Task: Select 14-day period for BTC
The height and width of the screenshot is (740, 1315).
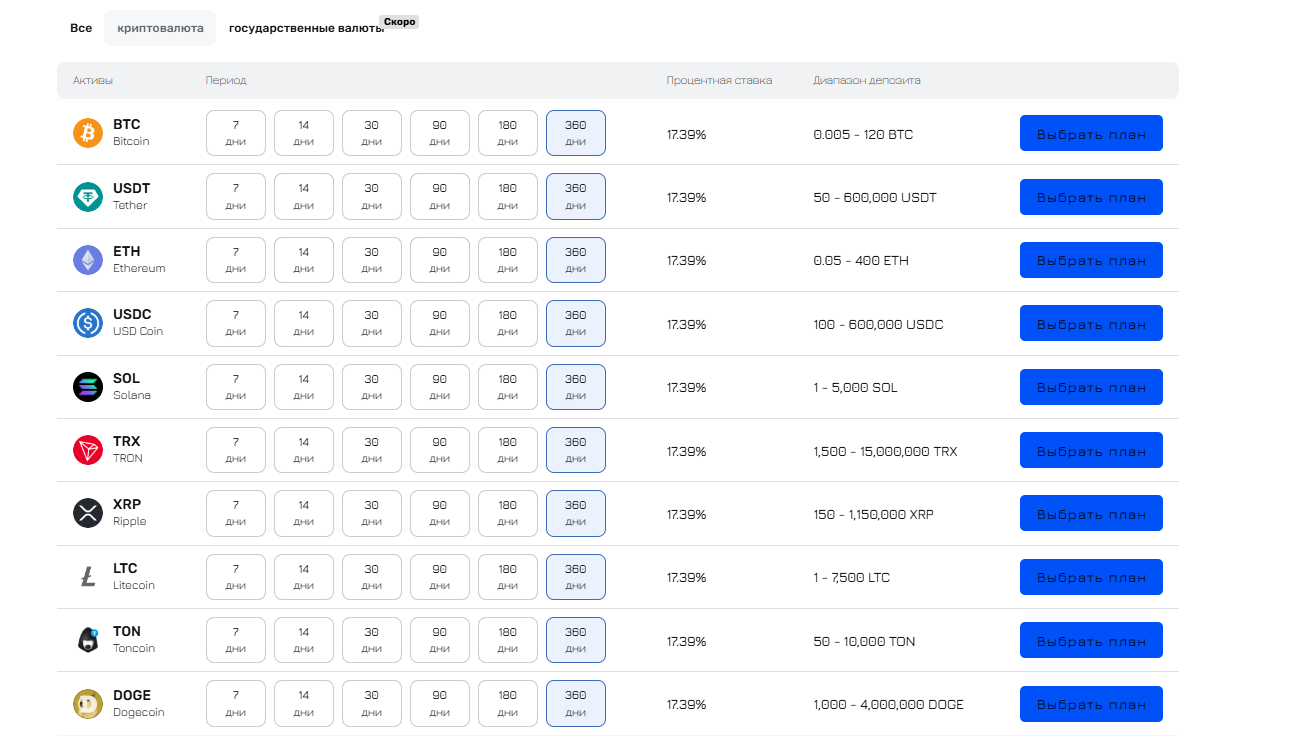Action: coord(304,133)
